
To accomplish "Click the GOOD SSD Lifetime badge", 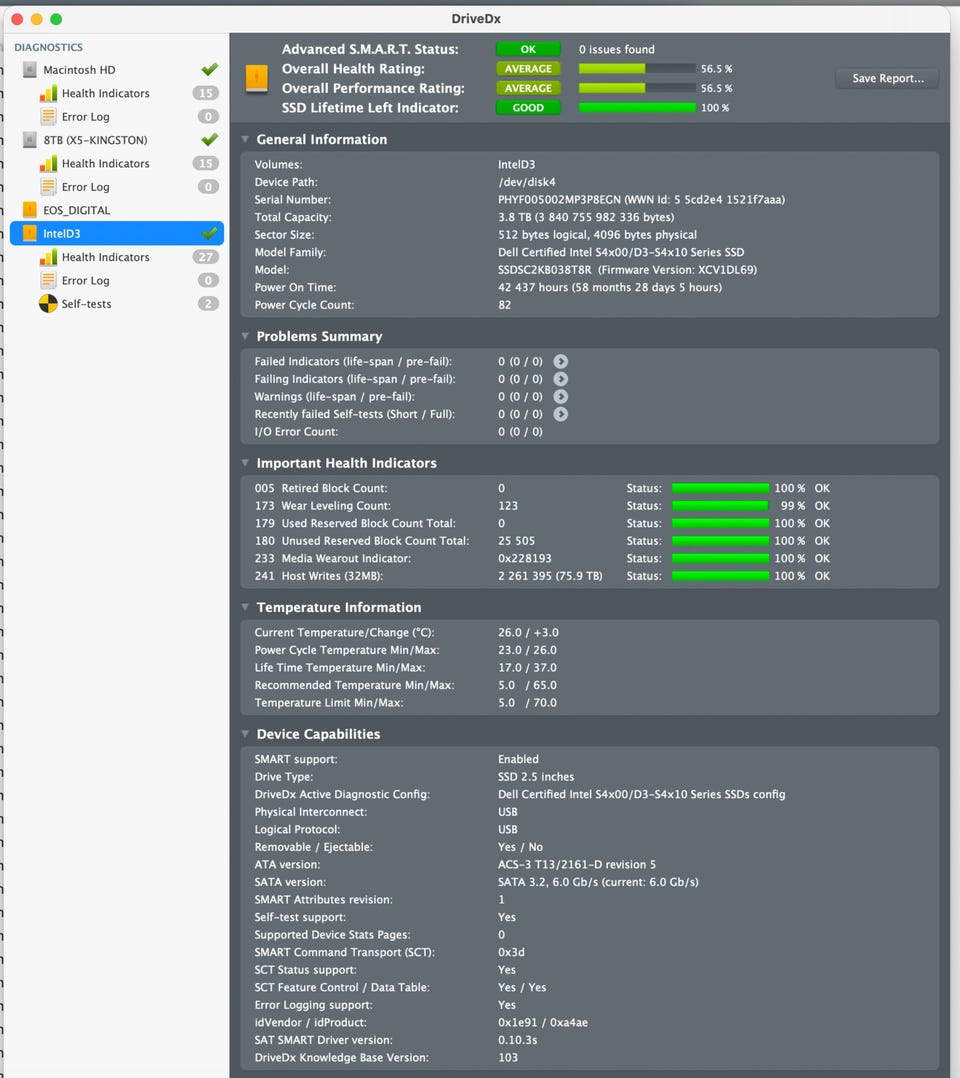I will click(528, 107).
